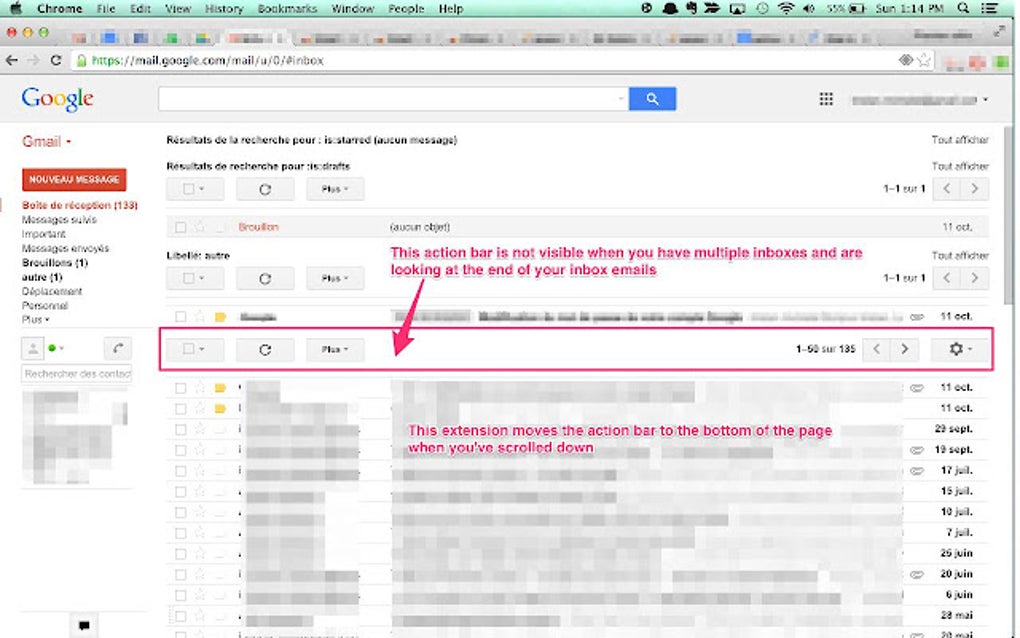Viewport: 1020px width, 638px height.
Task: Click the yellow importance marker on an email
Action: point(221,388)
